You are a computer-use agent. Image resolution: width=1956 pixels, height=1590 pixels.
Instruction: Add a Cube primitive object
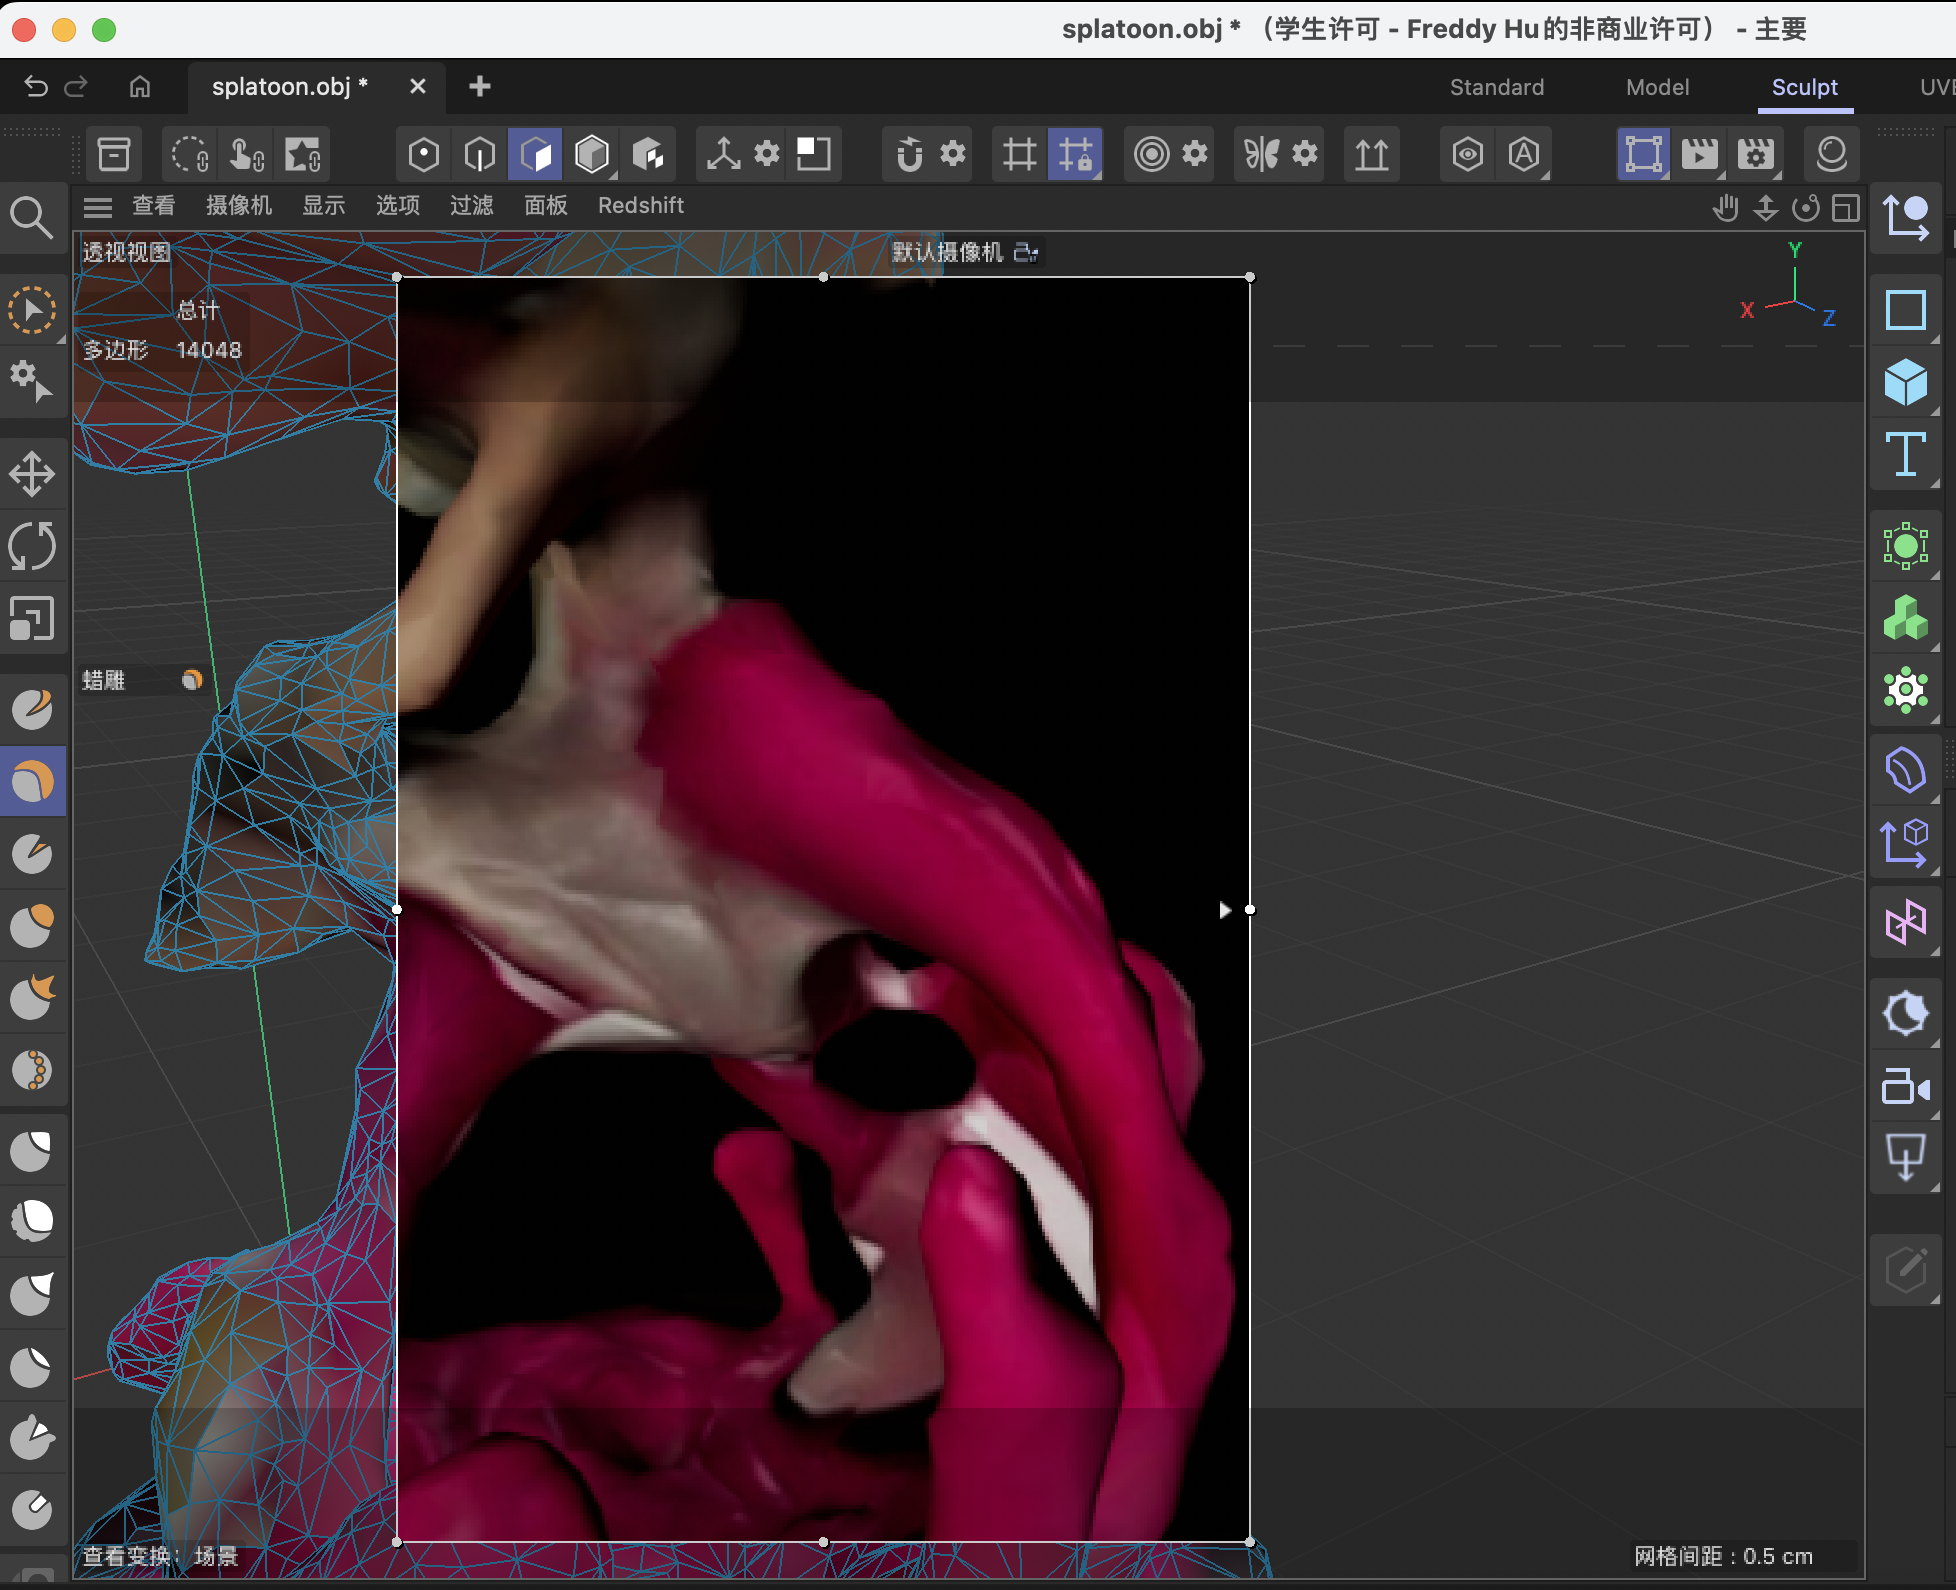(x=1905, y=382)
